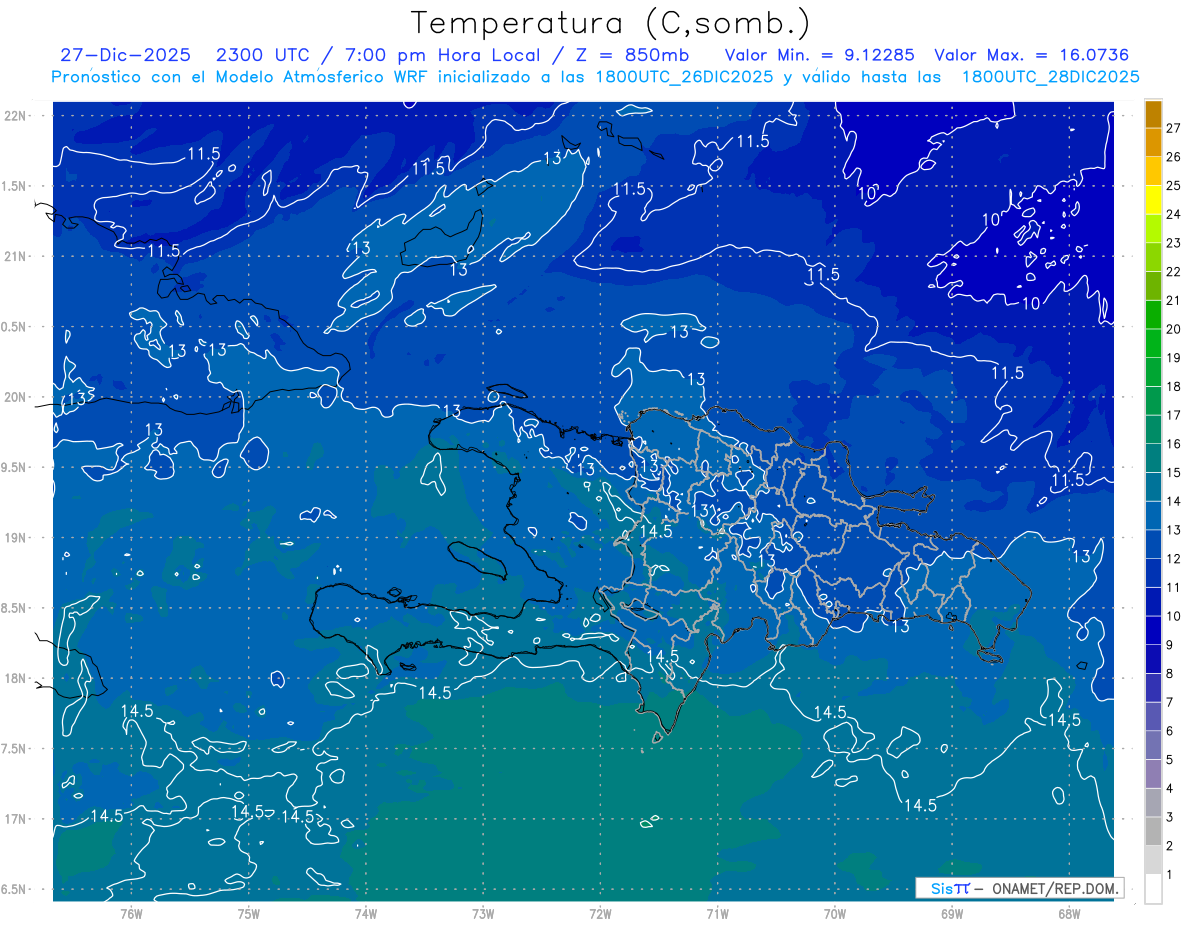This screenshot has width=1200, height=927.
Task: Click color scale value 25
Action: [1174, 185]
